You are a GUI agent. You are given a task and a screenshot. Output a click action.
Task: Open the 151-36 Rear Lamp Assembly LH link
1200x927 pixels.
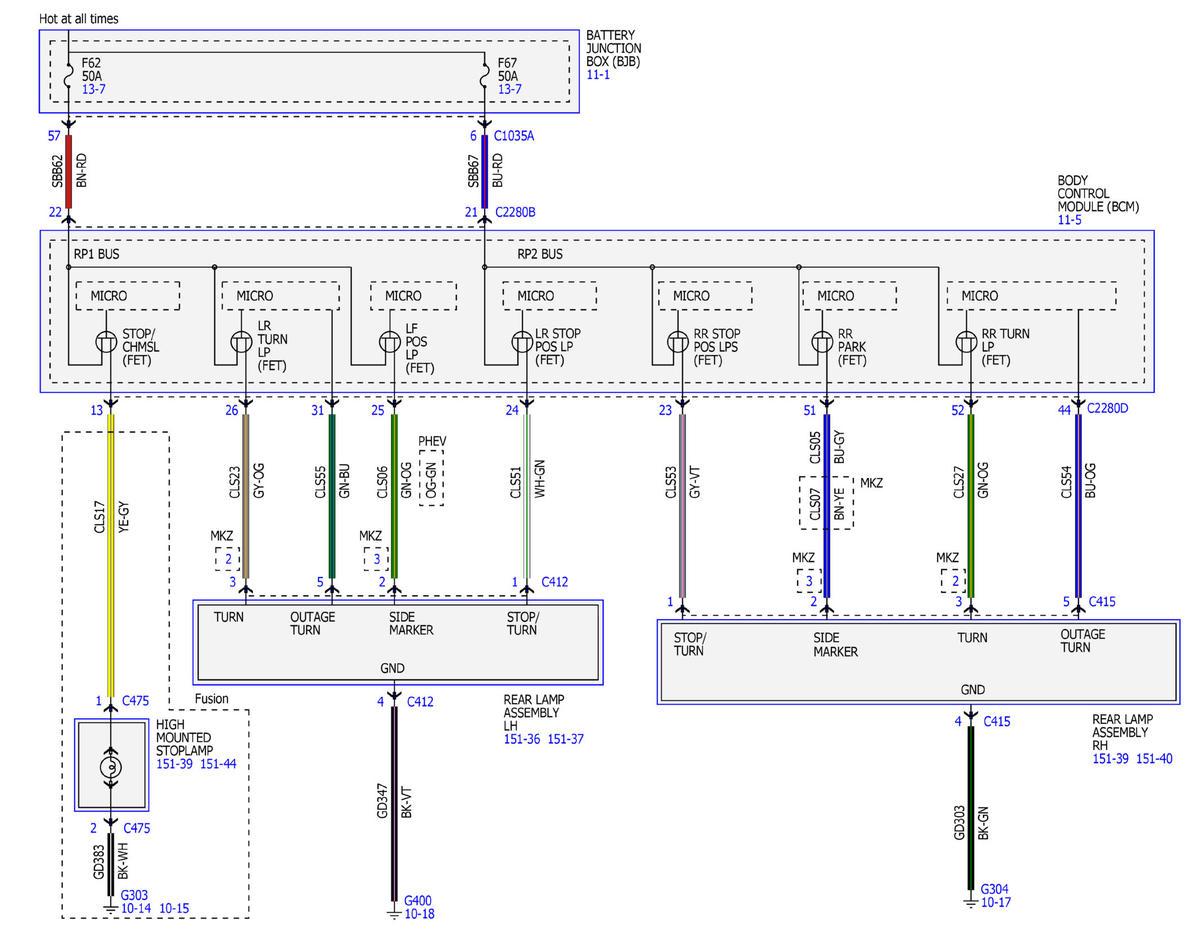[x=520, y=739]
